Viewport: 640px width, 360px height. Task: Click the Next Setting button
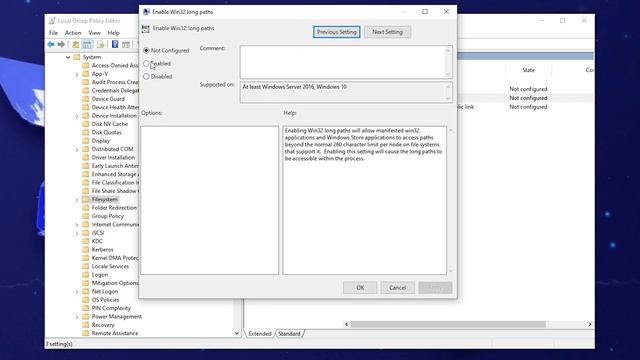click(387, 32)
